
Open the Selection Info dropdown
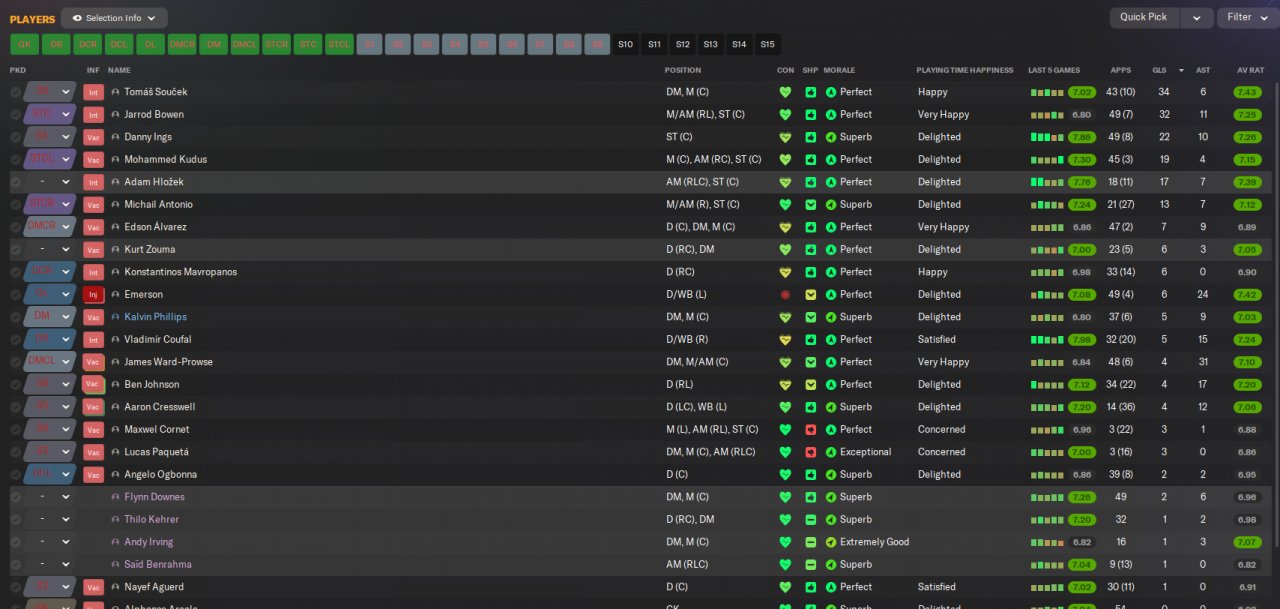[x=114, y=18]
